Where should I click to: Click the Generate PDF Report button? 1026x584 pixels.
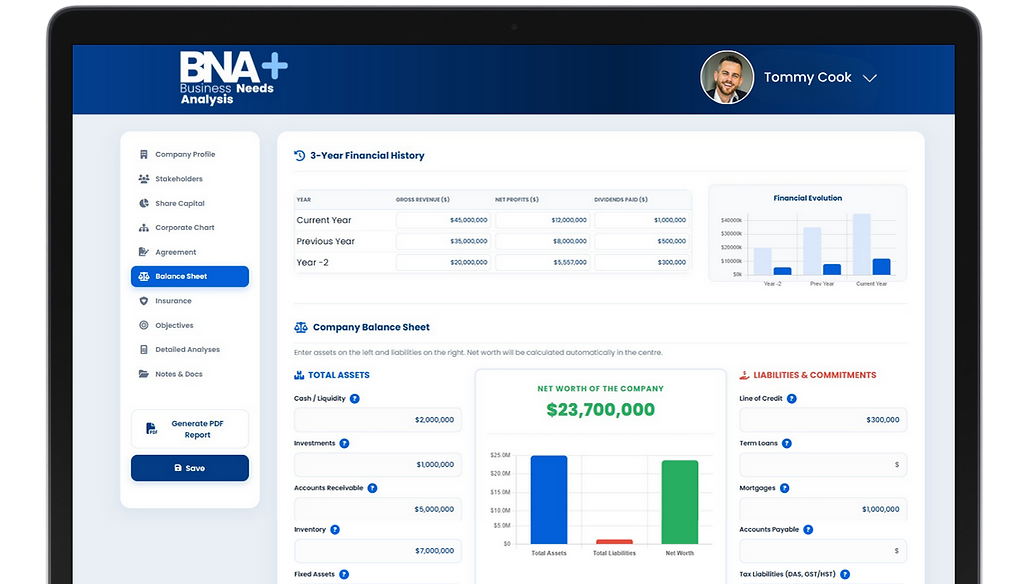[190, 429]
